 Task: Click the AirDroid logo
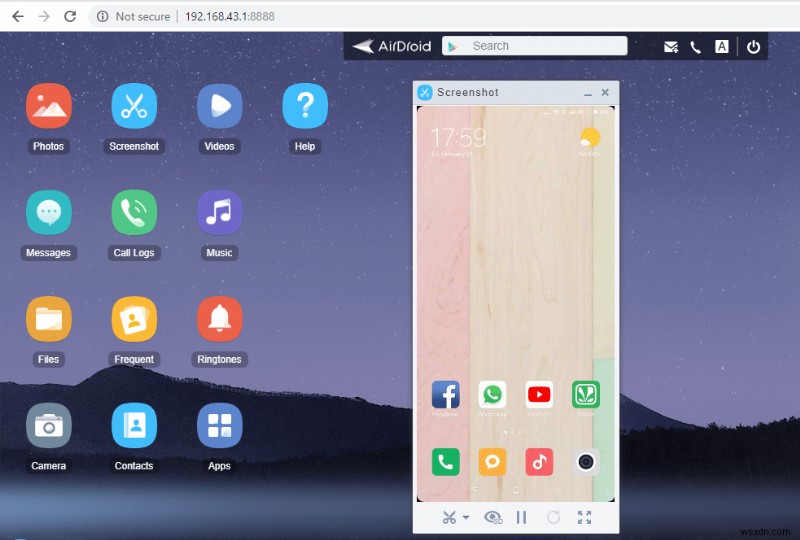392,46
